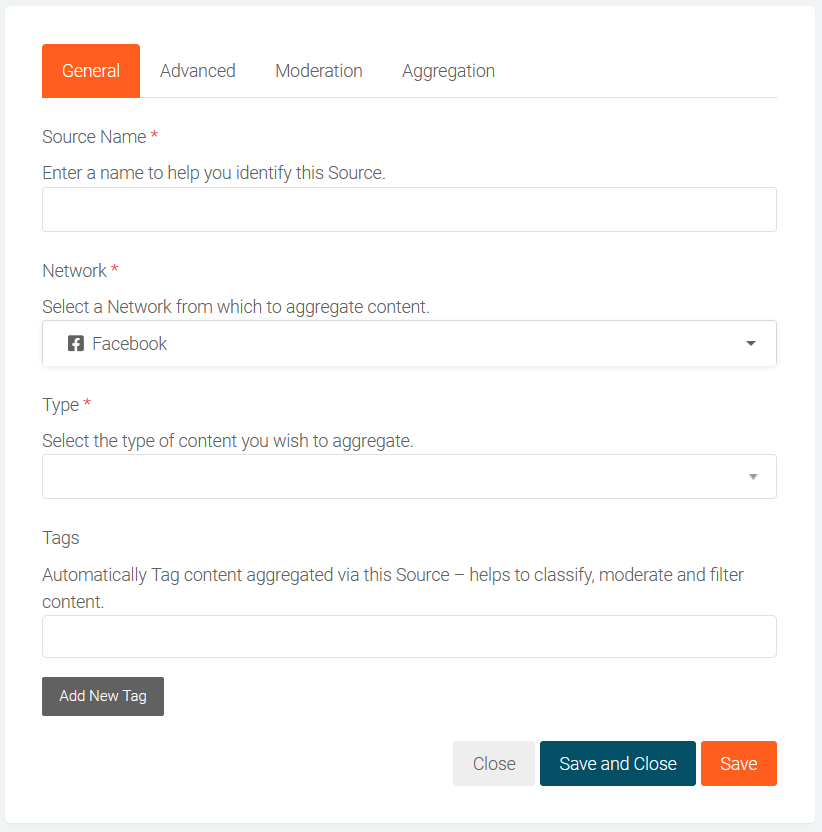Select the selected Facebook text in Network selector
822x832 pixels.
click(129, 344)
